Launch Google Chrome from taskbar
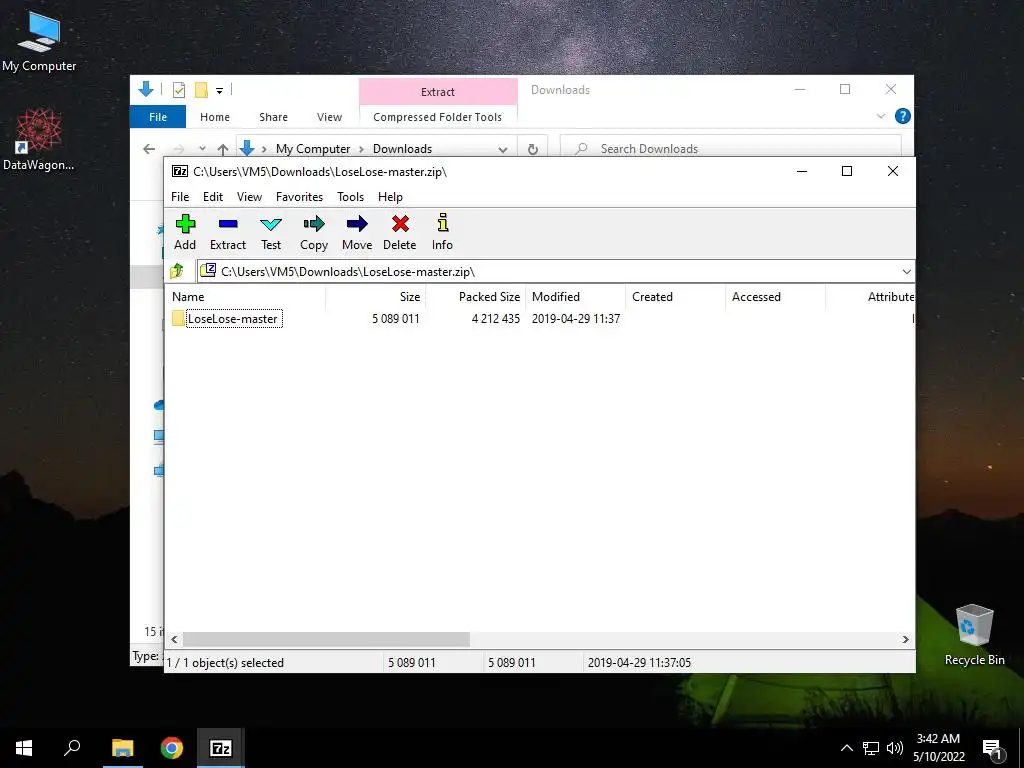Screen dimensions: 1024x768 pos(172,748)
